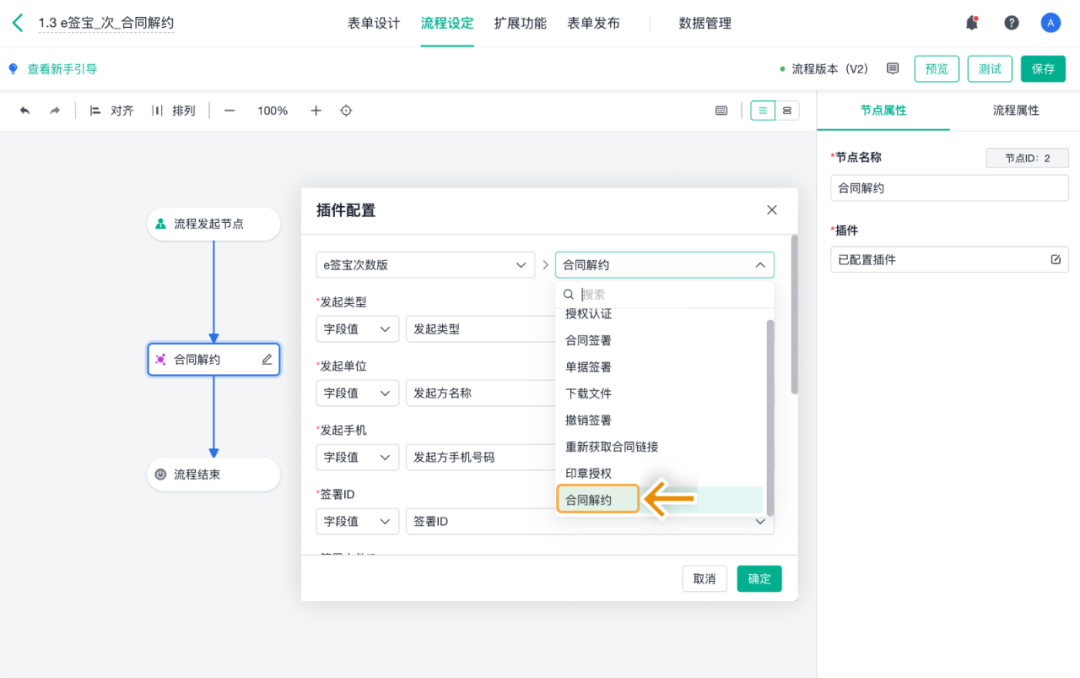Open the 表单设计 tab
Viewport: 1080px width, 678px height.
click(x=373, y=23)
